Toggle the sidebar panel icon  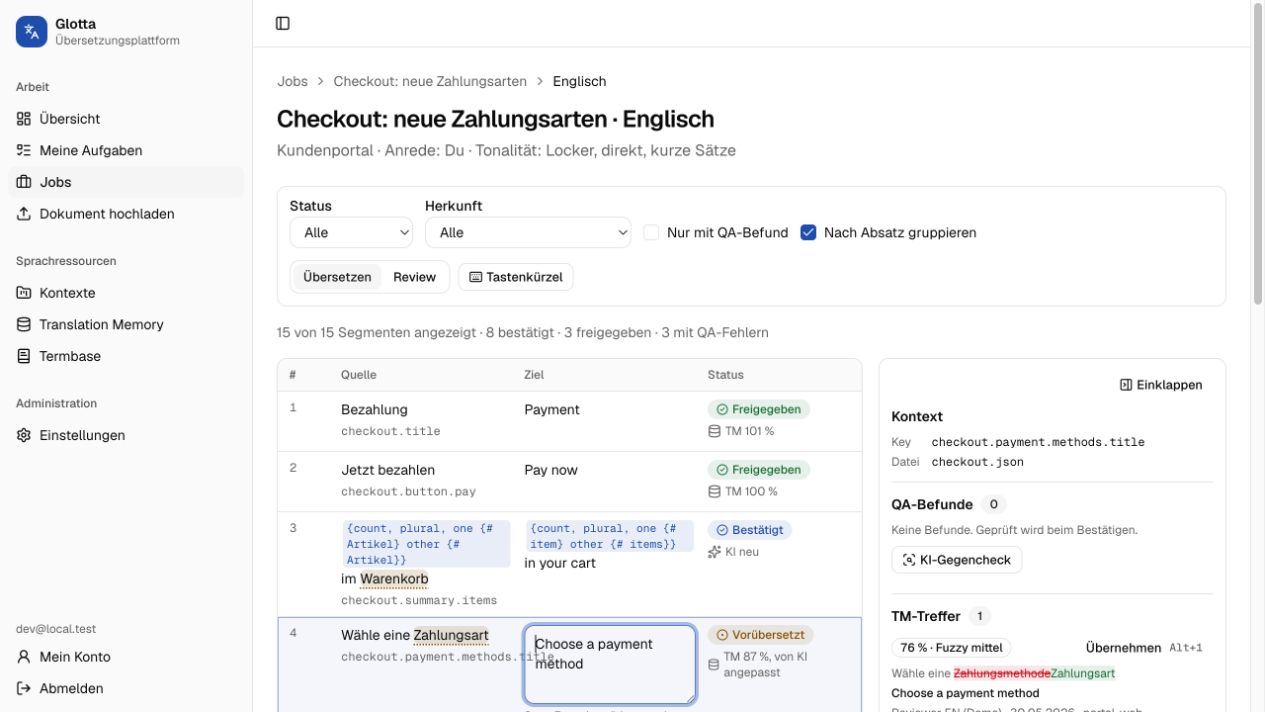(x=283, y=23)
